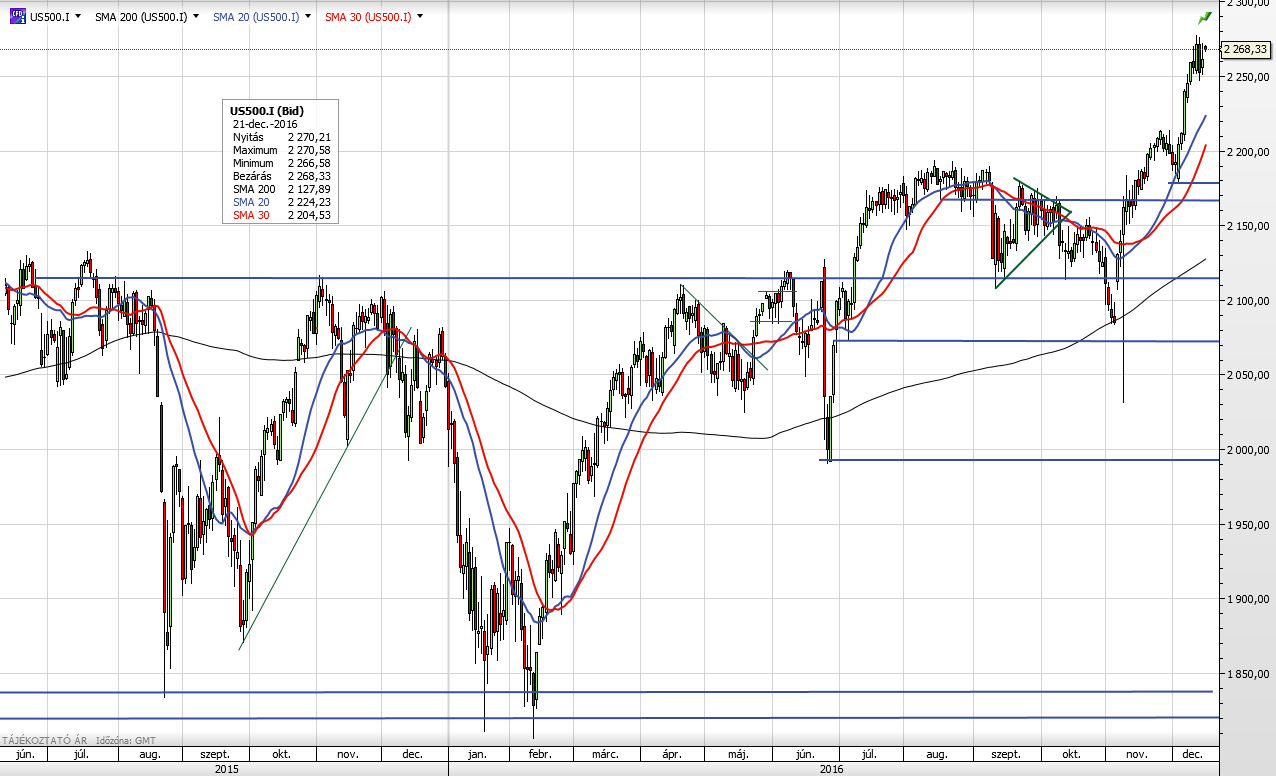Viewport: 1276px width, 776px height.
Task: Click the 'Minimum' row value 2 266,58
Action: 308,163
